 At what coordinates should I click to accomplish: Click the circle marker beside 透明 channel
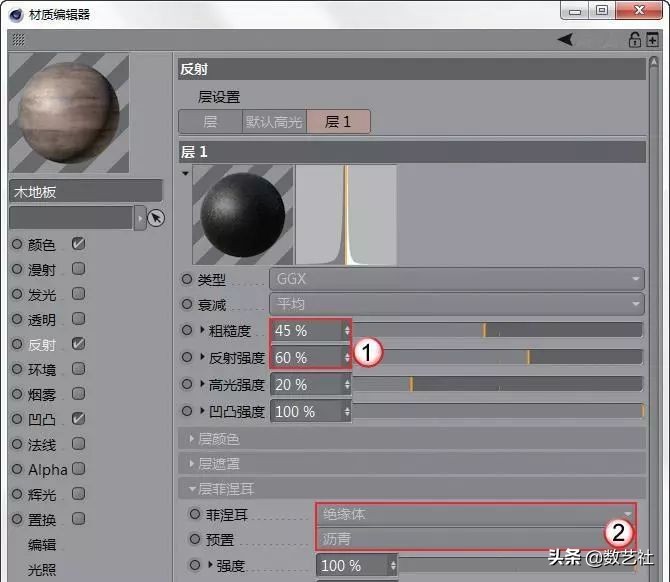[x=17, y=319]
